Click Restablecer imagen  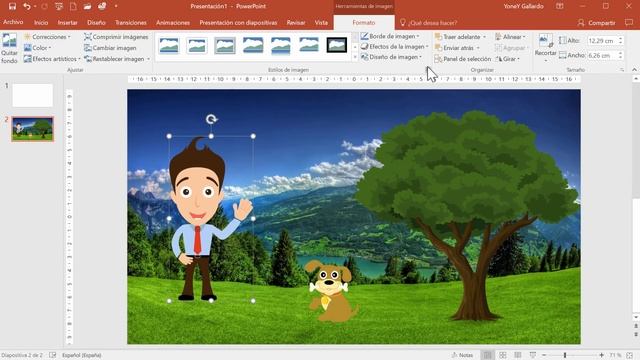tap(114, 59)
